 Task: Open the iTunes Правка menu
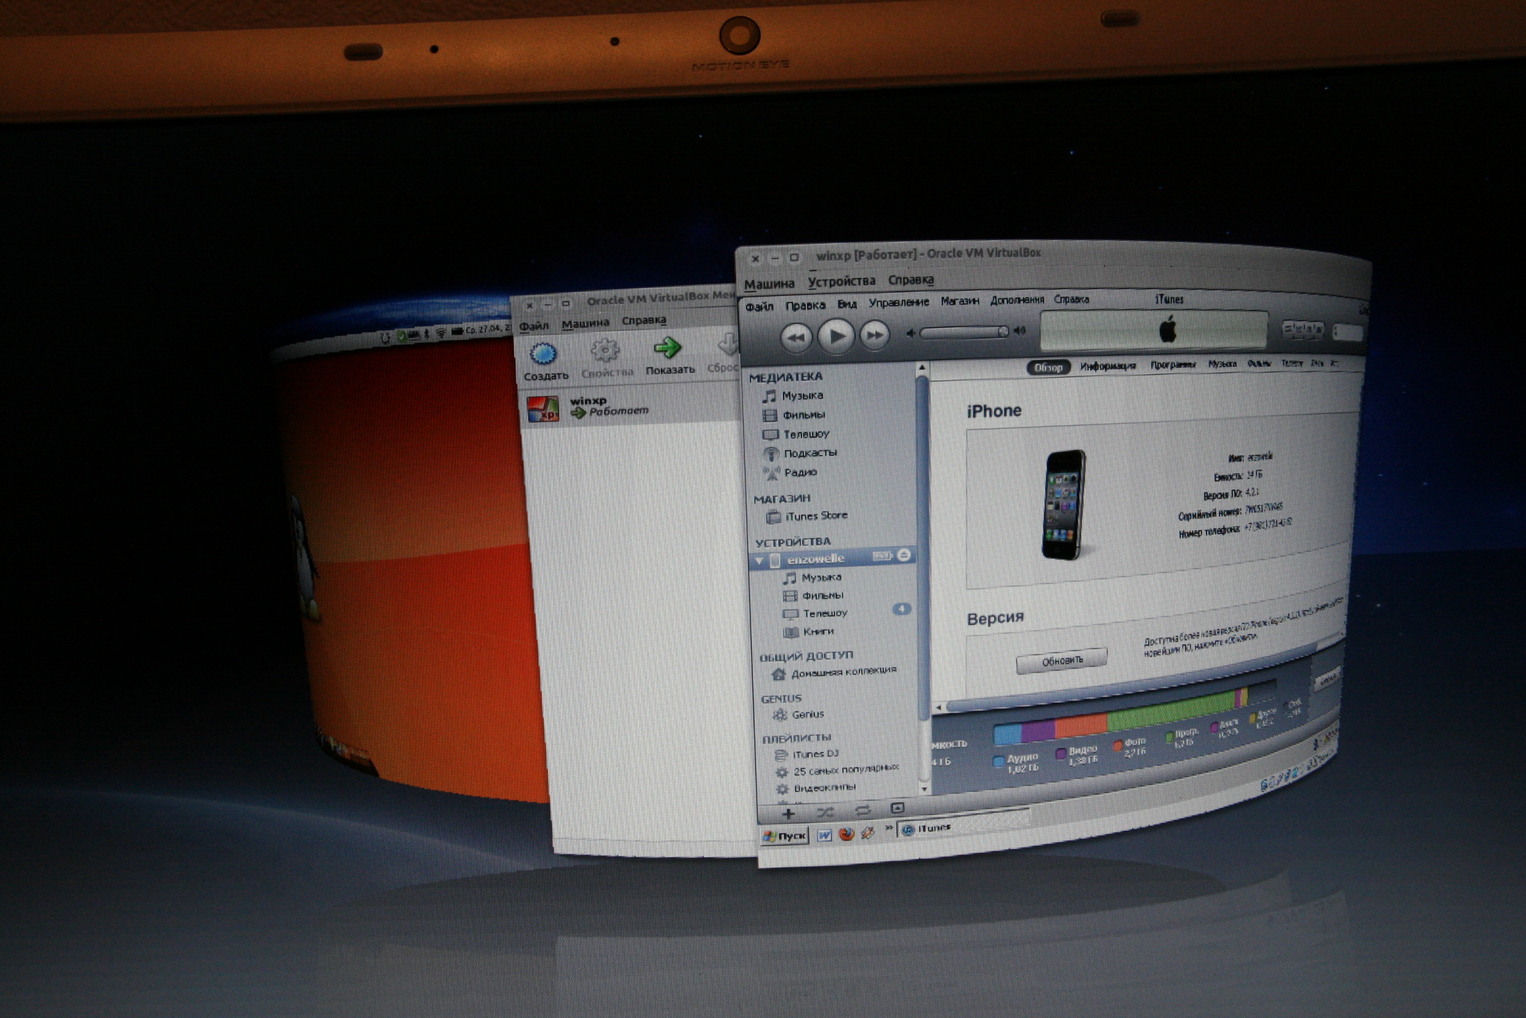click(x=805, y=305)
